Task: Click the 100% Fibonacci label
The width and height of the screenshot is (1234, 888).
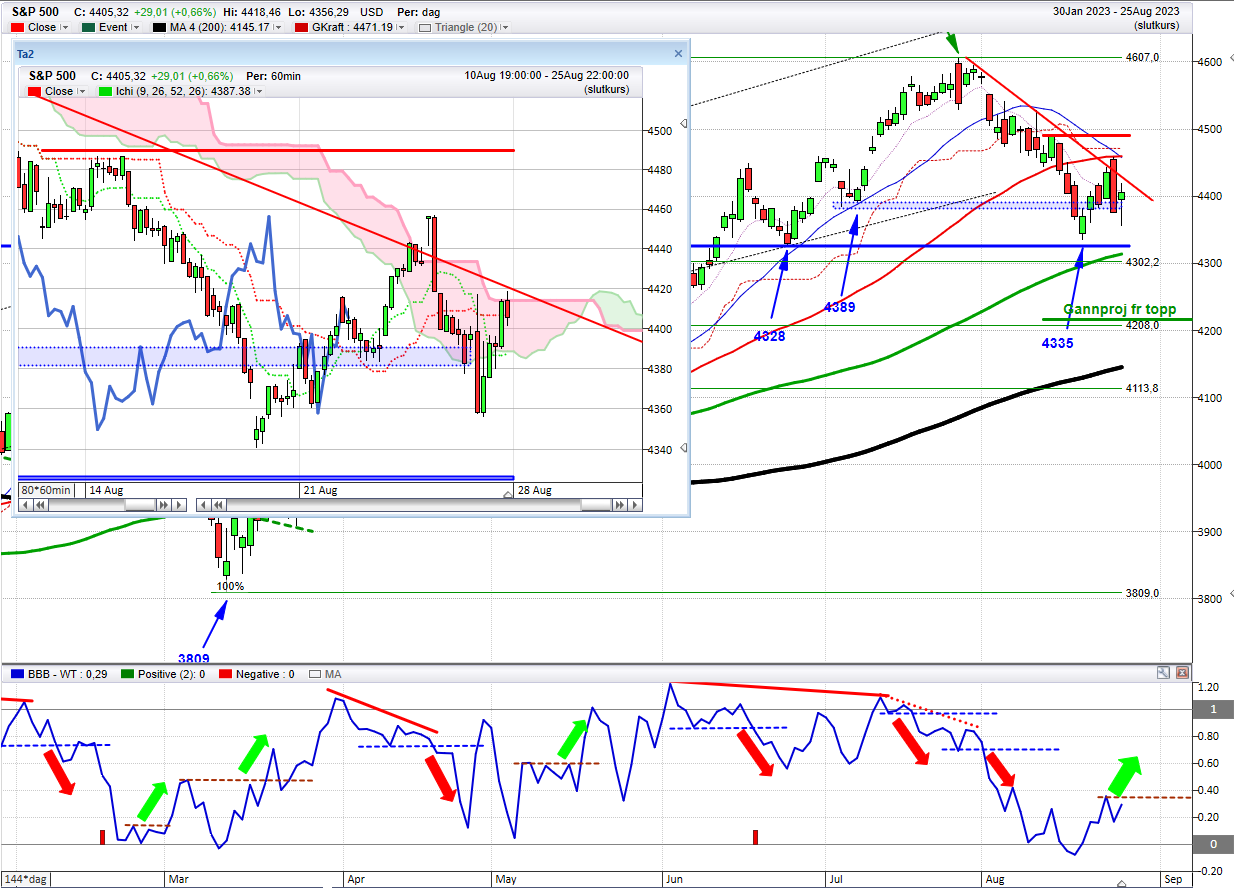Action: (x=231, y=586)
